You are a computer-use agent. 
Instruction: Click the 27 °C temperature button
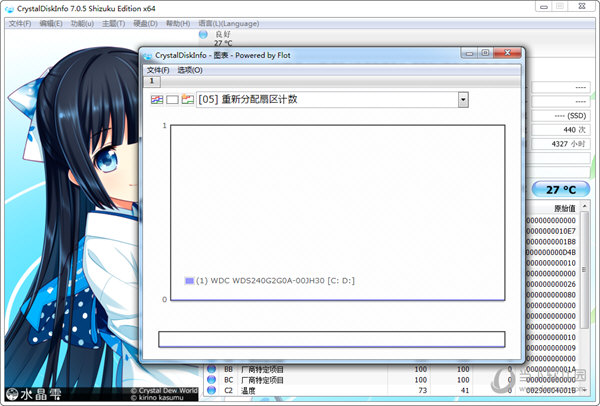[x=561, y=189]
